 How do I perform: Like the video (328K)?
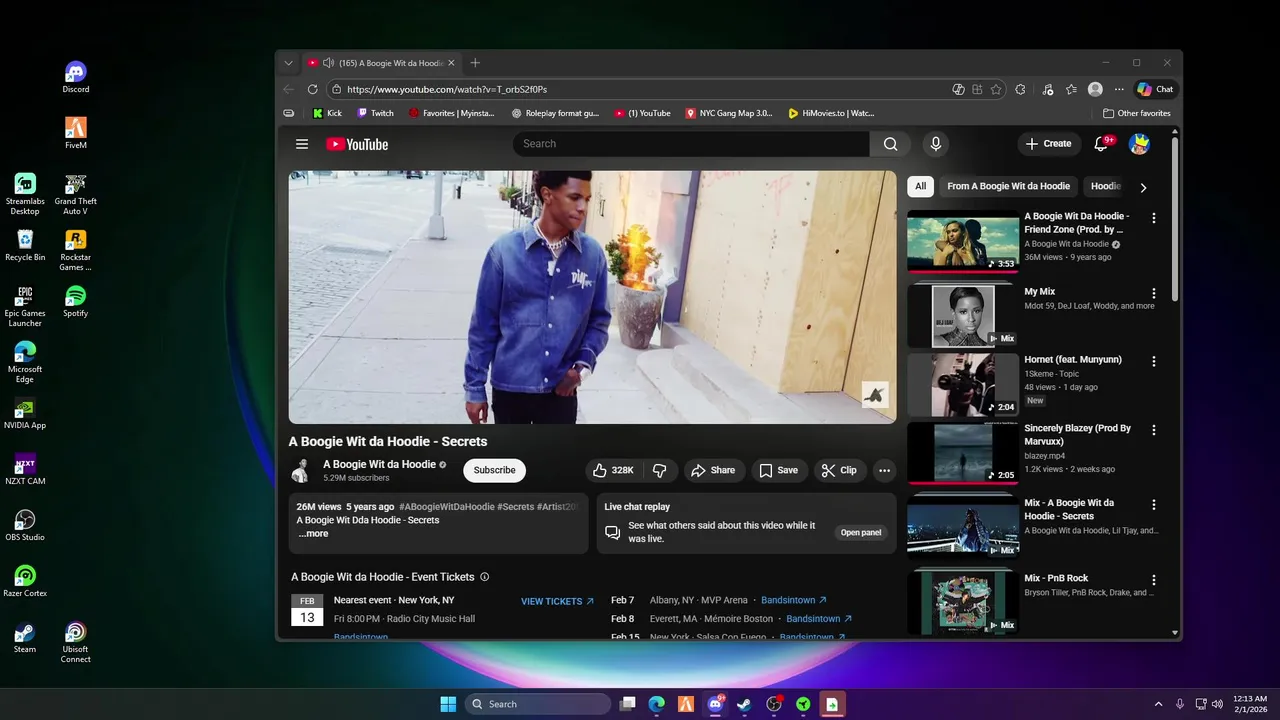coord(612,470)
